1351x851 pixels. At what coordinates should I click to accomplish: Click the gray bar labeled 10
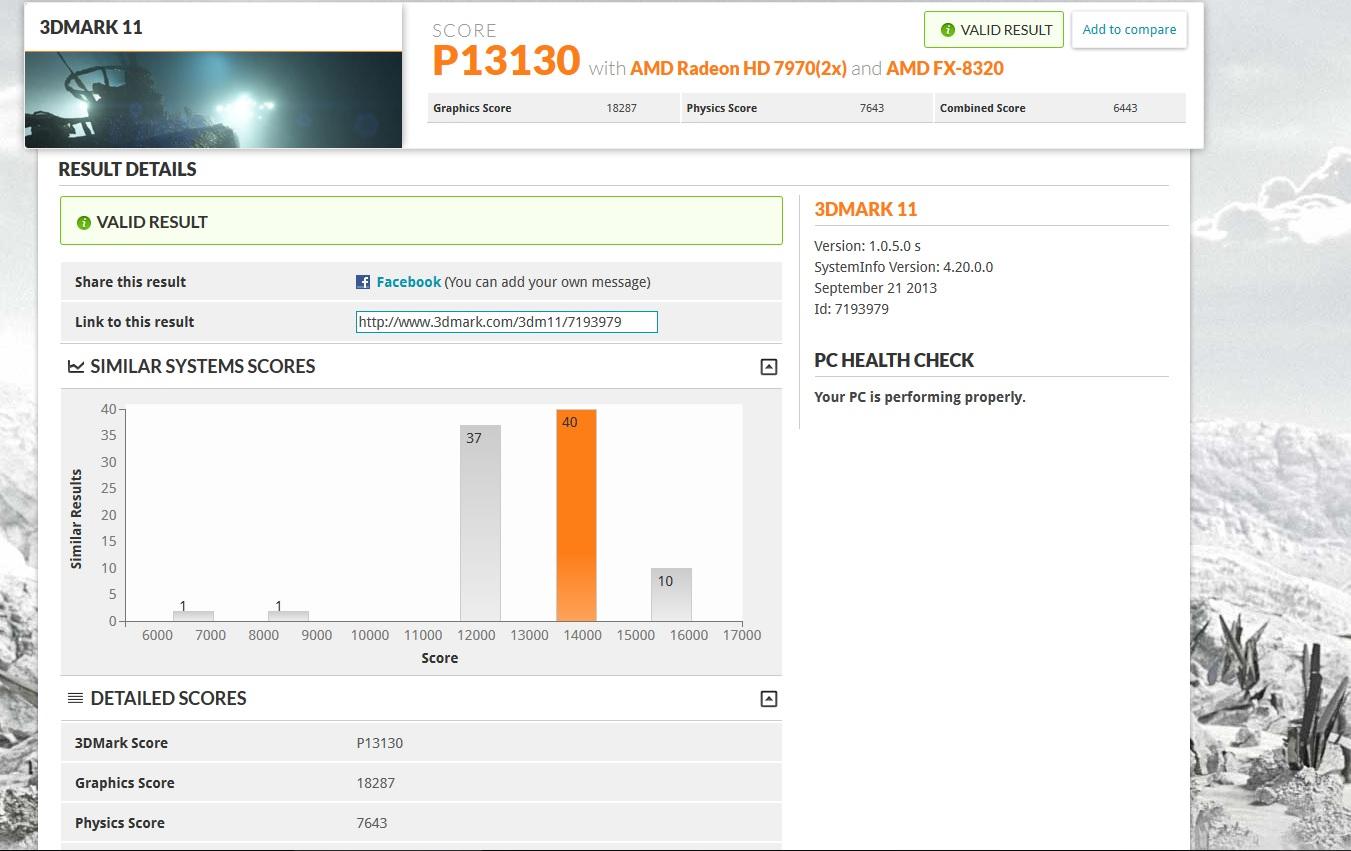671,594
